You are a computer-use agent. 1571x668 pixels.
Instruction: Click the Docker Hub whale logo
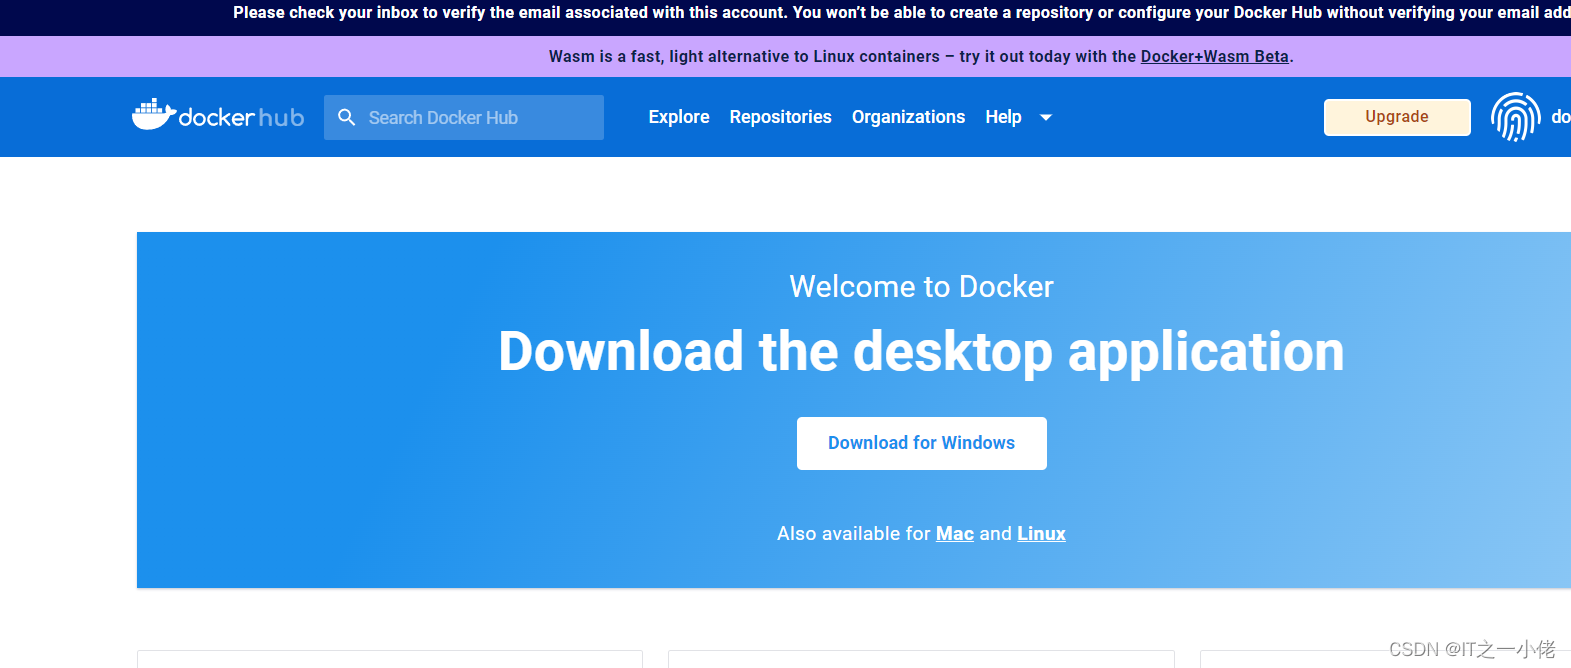(x=218, y=116)
